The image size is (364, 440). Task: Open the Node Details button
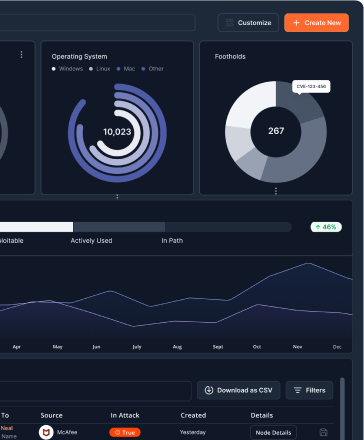(x=273, y=433)
